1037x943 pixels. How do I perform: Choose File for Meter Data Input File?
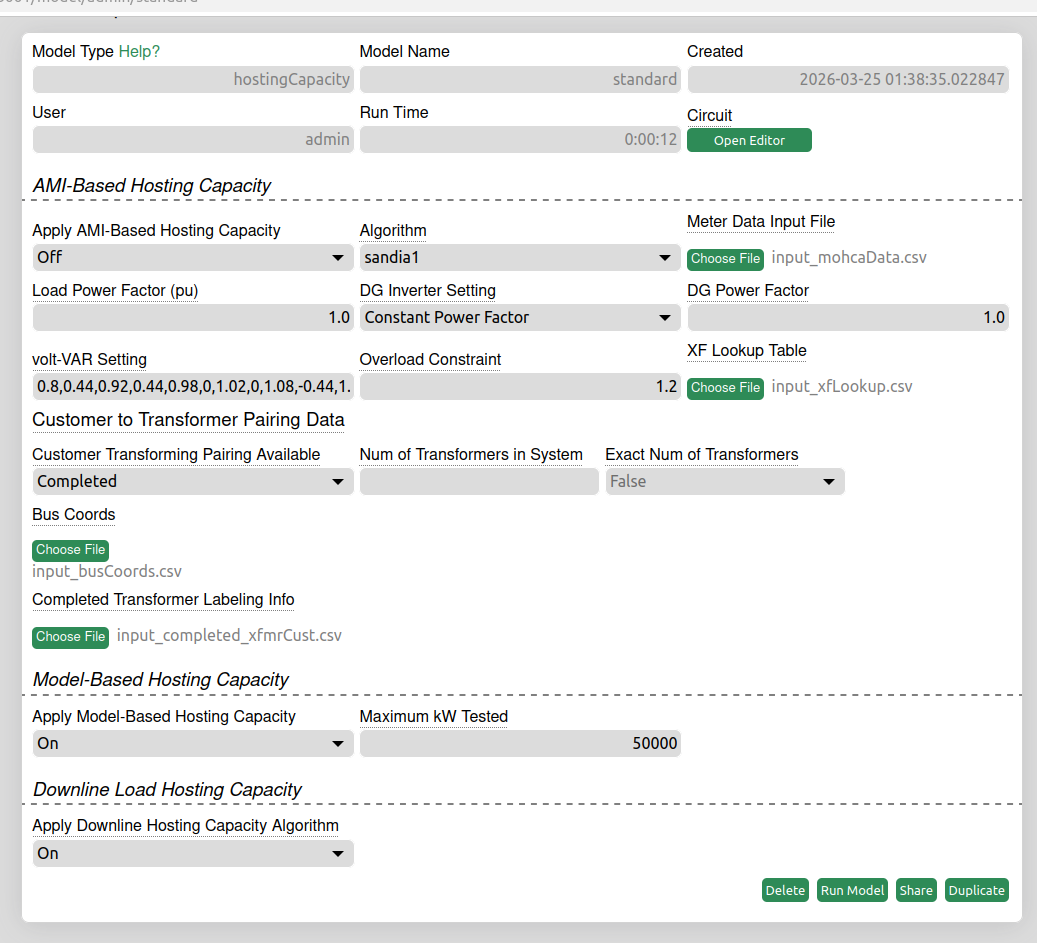(726, 259)
